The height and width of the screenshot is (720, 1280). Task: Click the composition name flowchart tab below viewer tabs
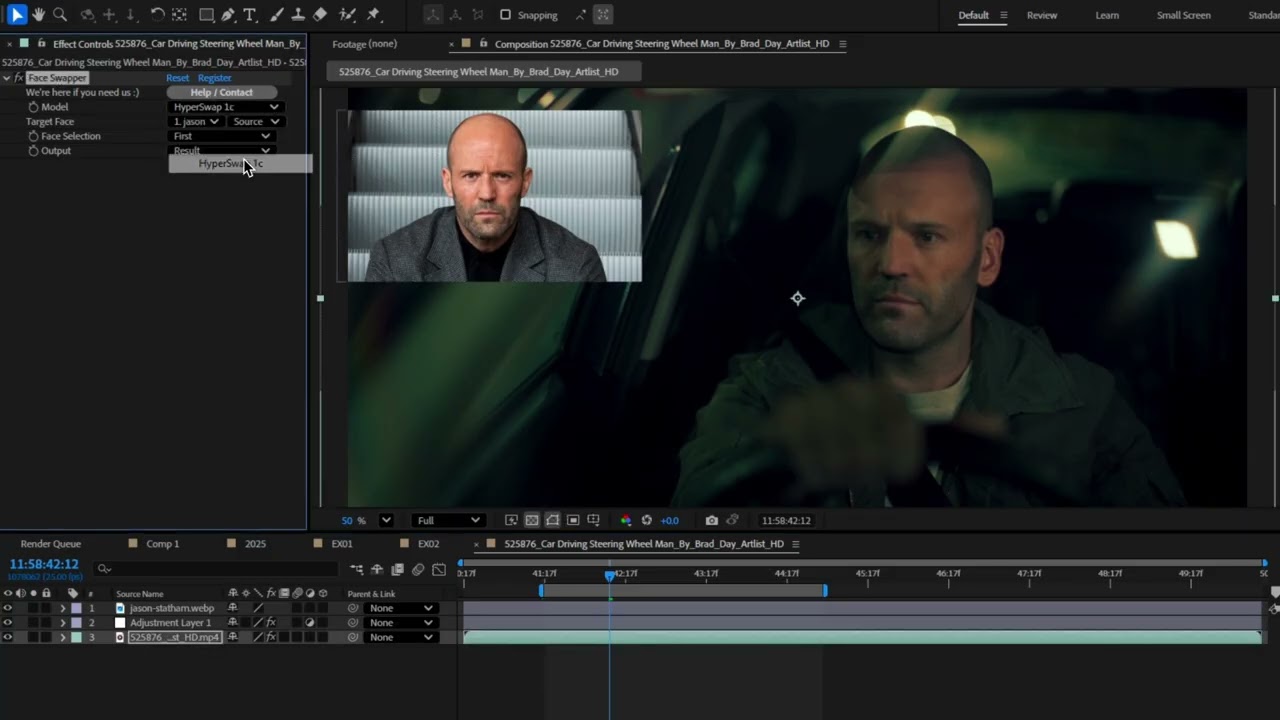coord(483,72)
